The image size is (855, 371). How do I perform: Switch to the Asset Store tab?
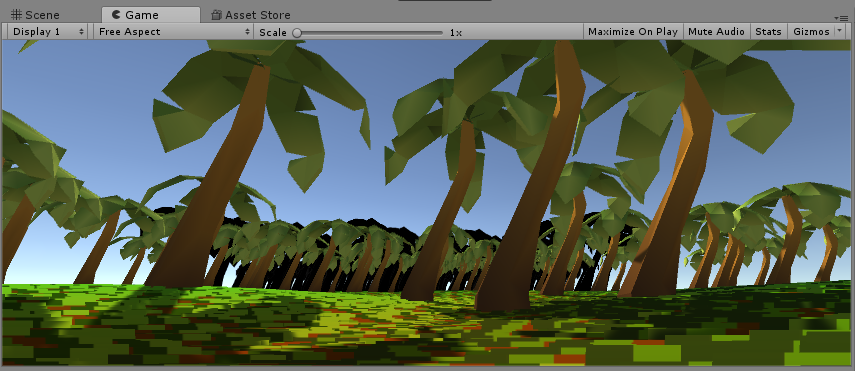(x=251, y=15)
